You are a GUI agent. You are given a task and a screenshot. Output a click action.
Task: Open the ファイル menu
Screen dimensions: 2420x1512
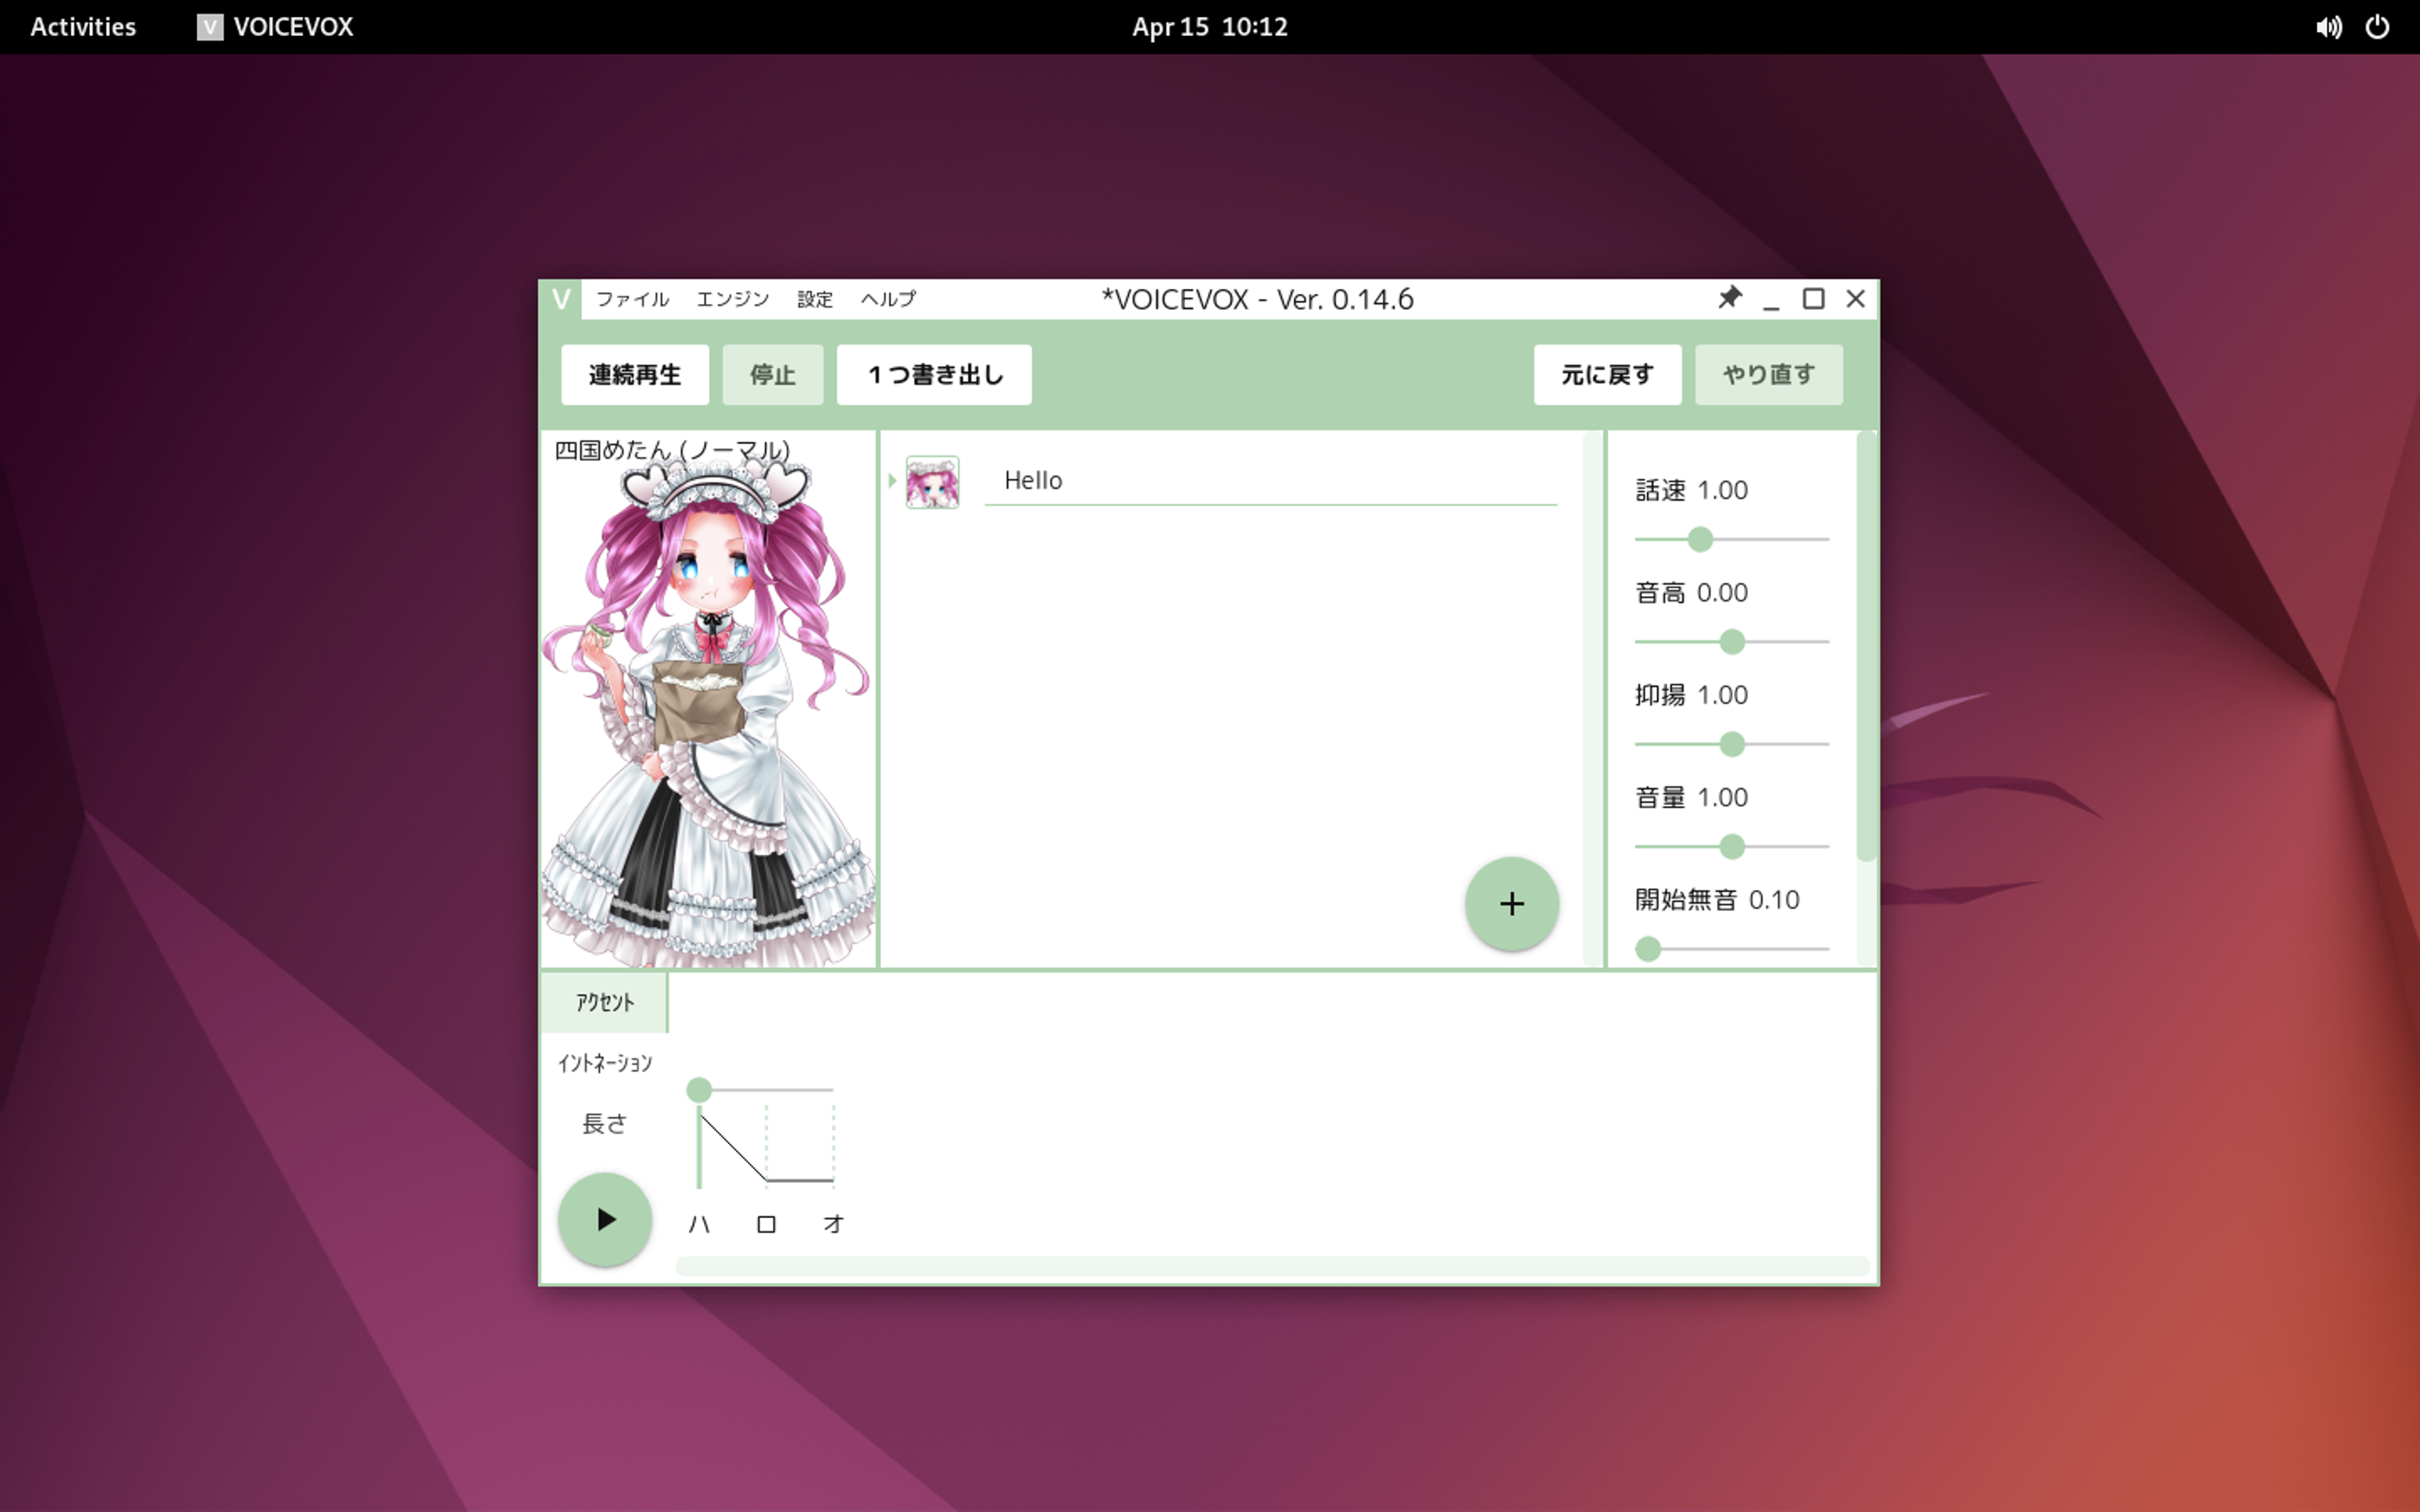coord(633,299)
